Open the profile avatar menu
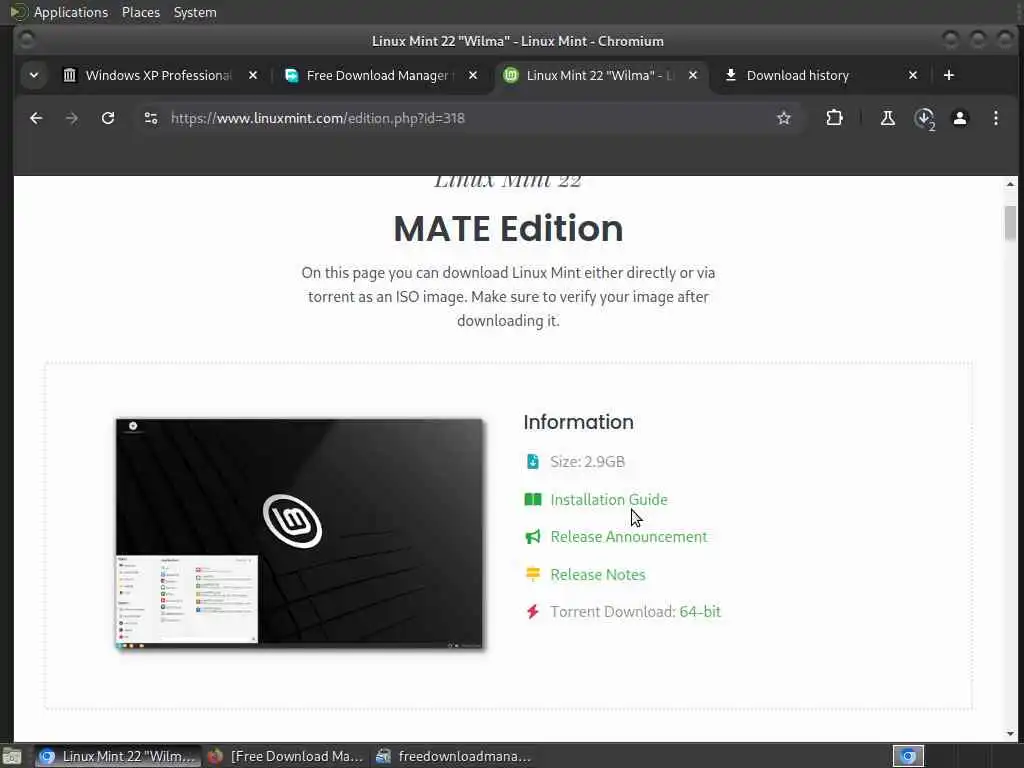 [959, 118]
